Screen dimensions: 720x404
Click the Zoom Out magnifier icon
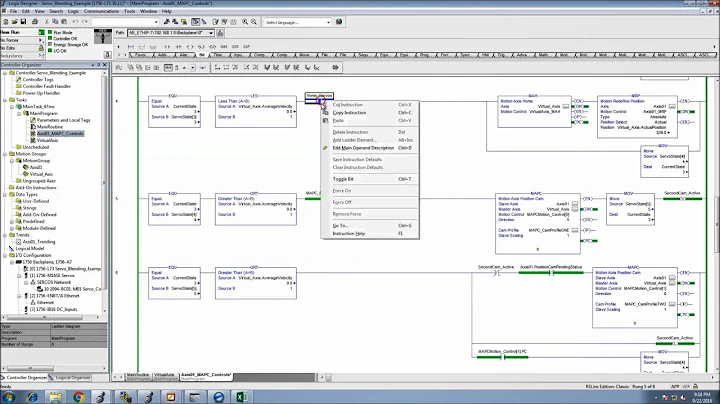[x=253, y=22]
